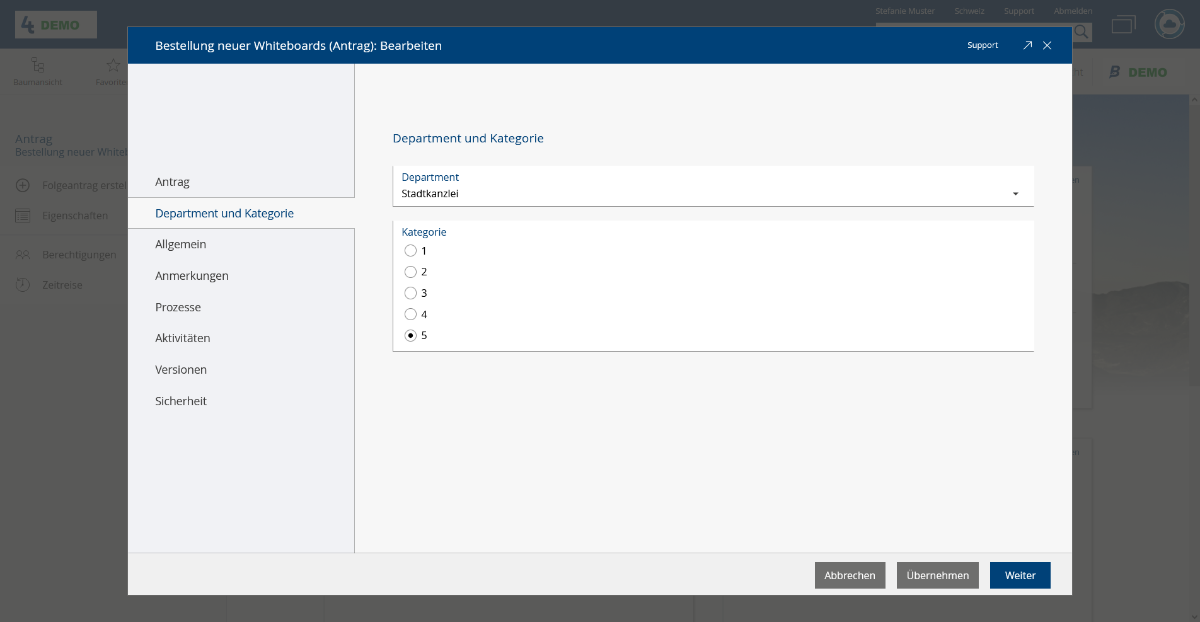Select Kategorie option 5

[x=410, y=335]
